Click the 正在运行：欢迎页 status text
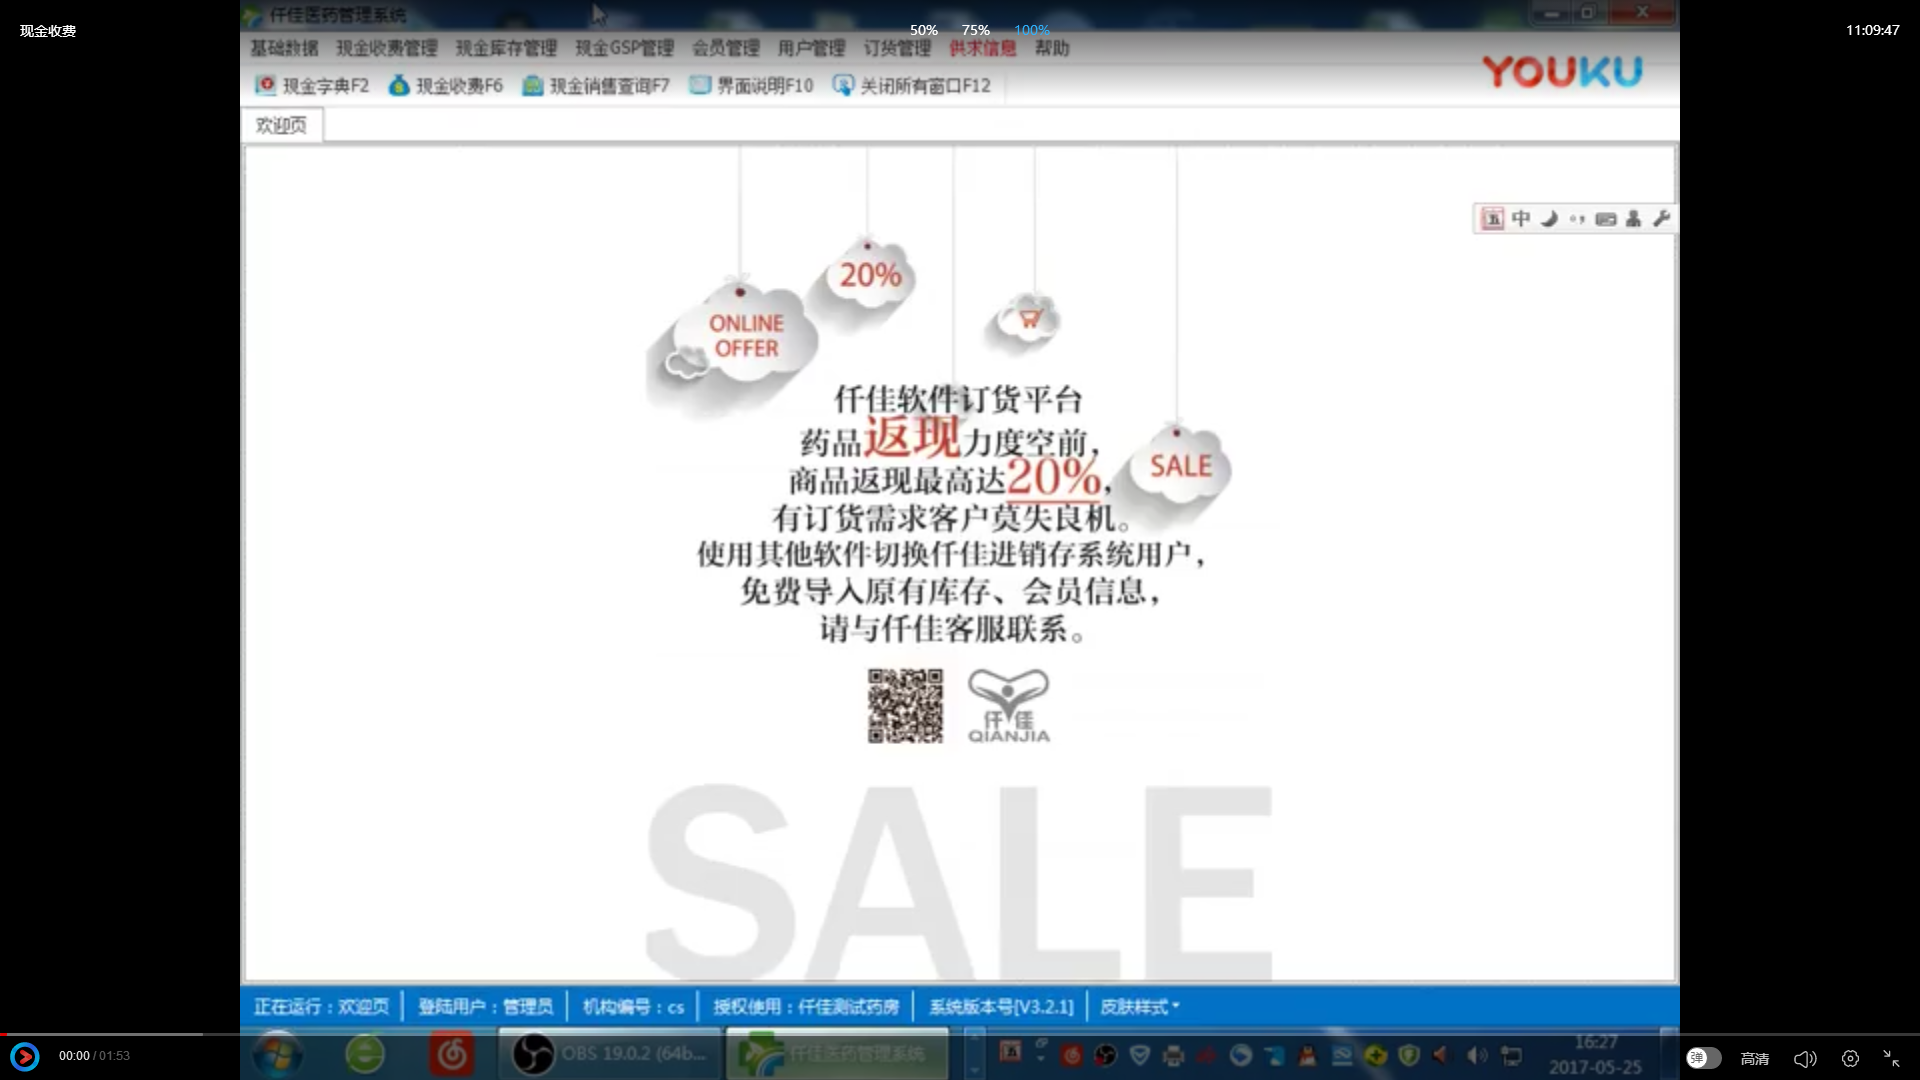This screenshot has width=1920, height=1080. tap(321, 1007)
